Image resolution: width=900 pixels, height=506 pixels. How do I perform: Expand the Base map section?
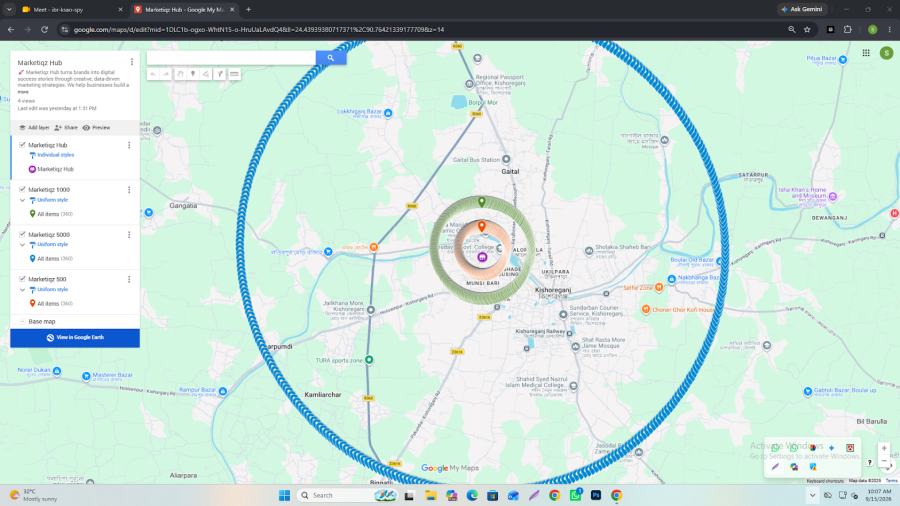(x=22, y=322)
